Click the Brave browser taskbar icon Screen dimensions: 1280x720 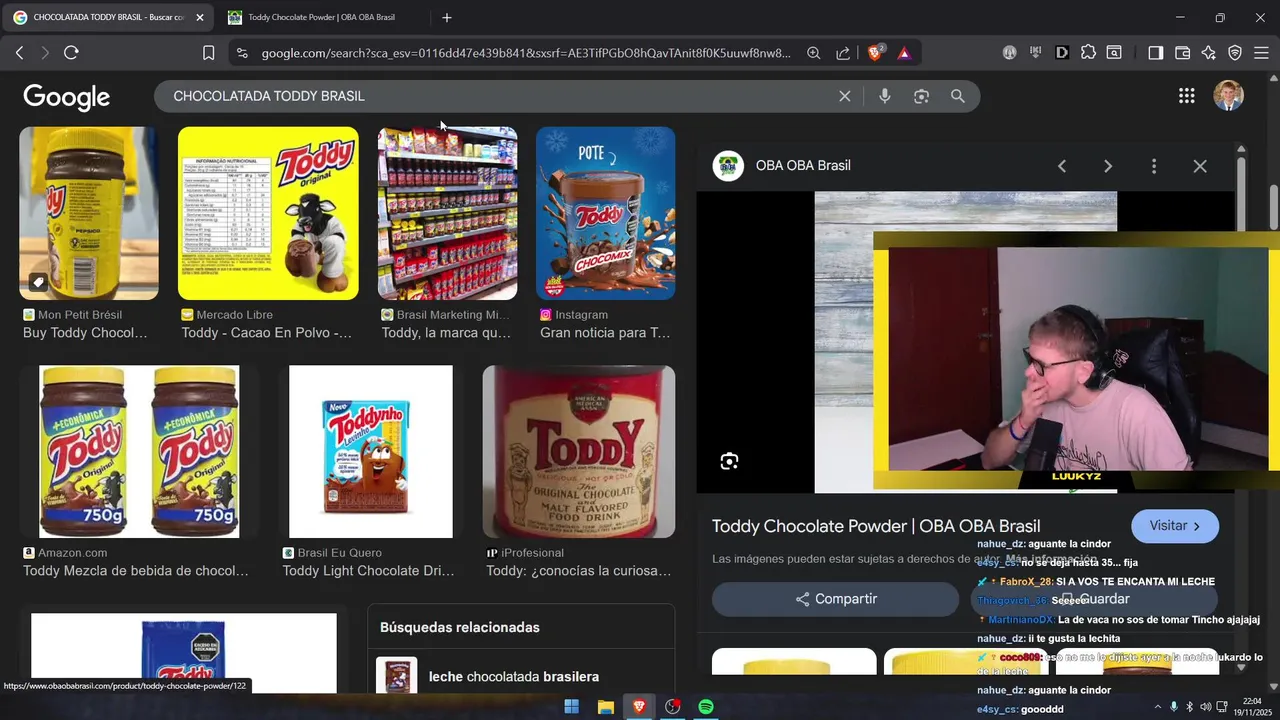tap(638, 707)
